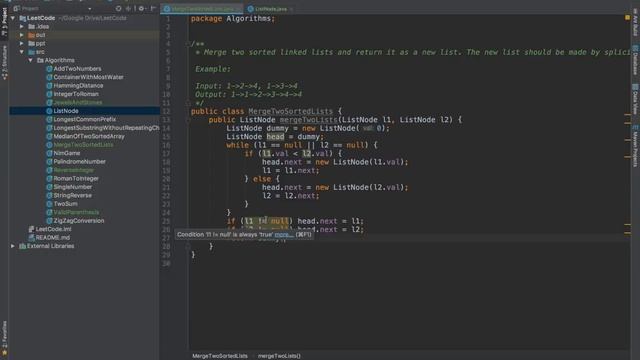Open ReverseInteger class

pos(73,170)
